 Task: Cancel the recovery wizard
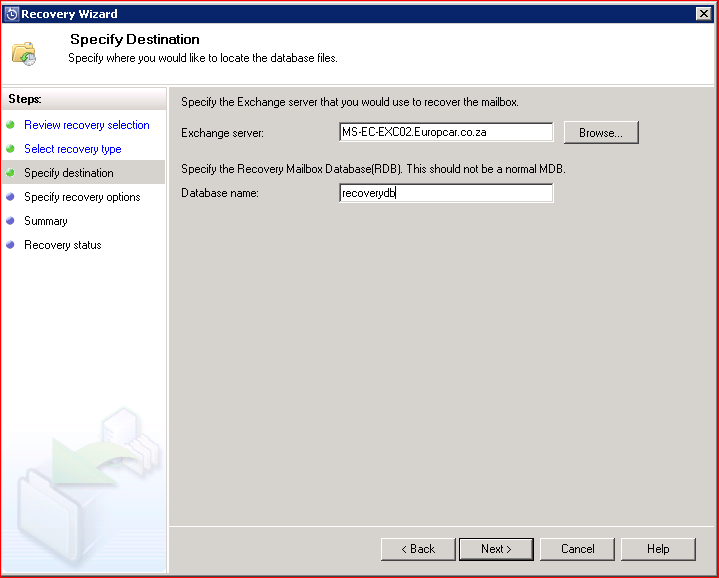coord(577,549)
